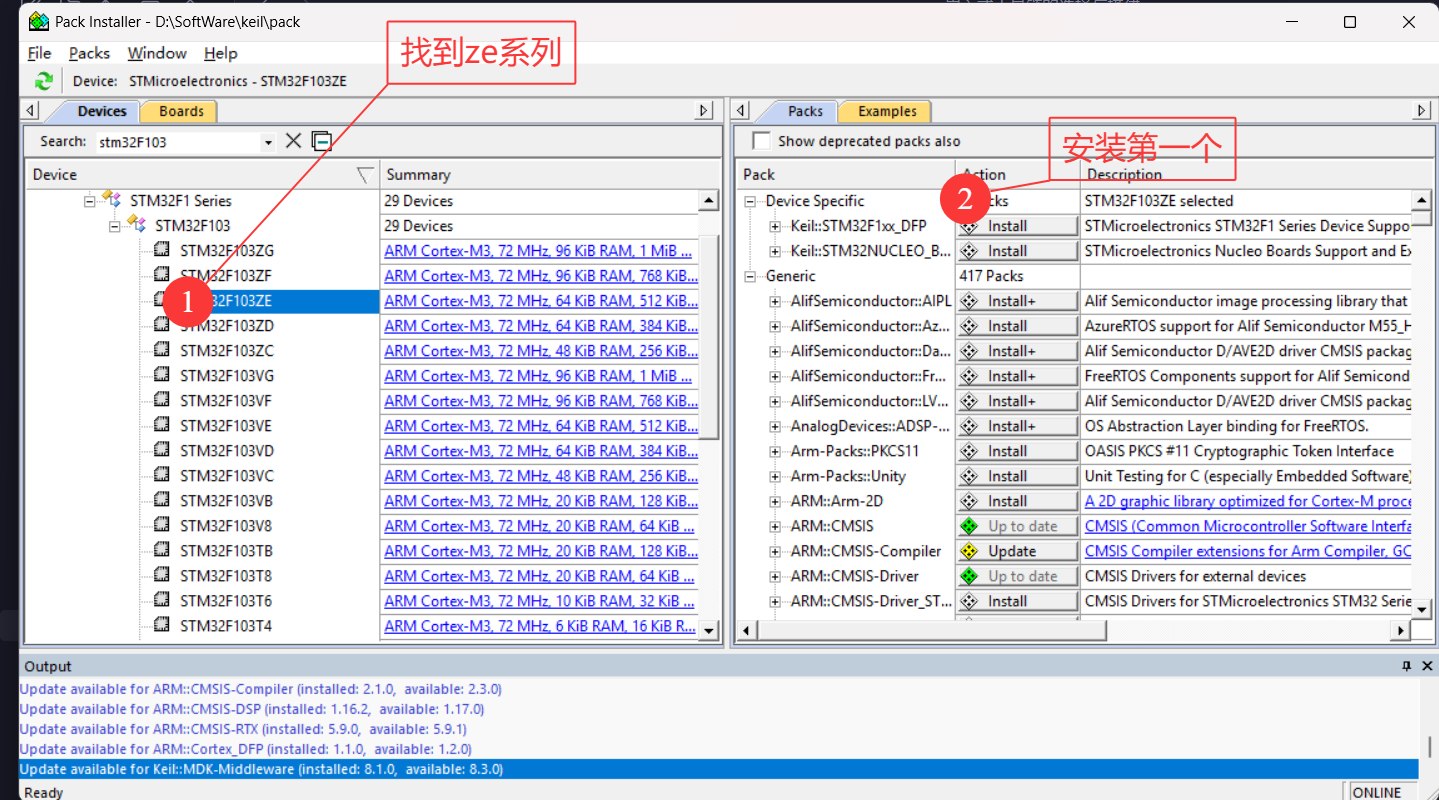The image size is (1439, 800).
Task: Collapse the Generic pack group
Action: click(x=751, y=276)
